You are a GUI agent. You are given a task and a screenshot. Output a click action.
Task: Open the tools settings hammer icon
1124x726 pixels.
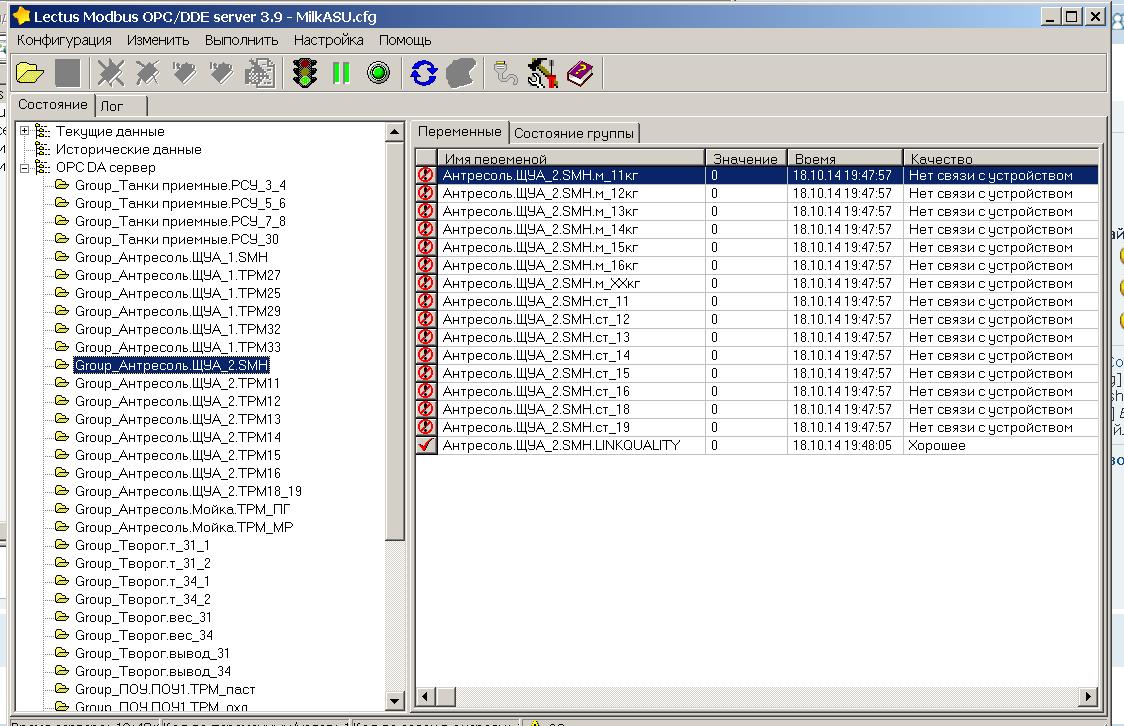point(543,73)
